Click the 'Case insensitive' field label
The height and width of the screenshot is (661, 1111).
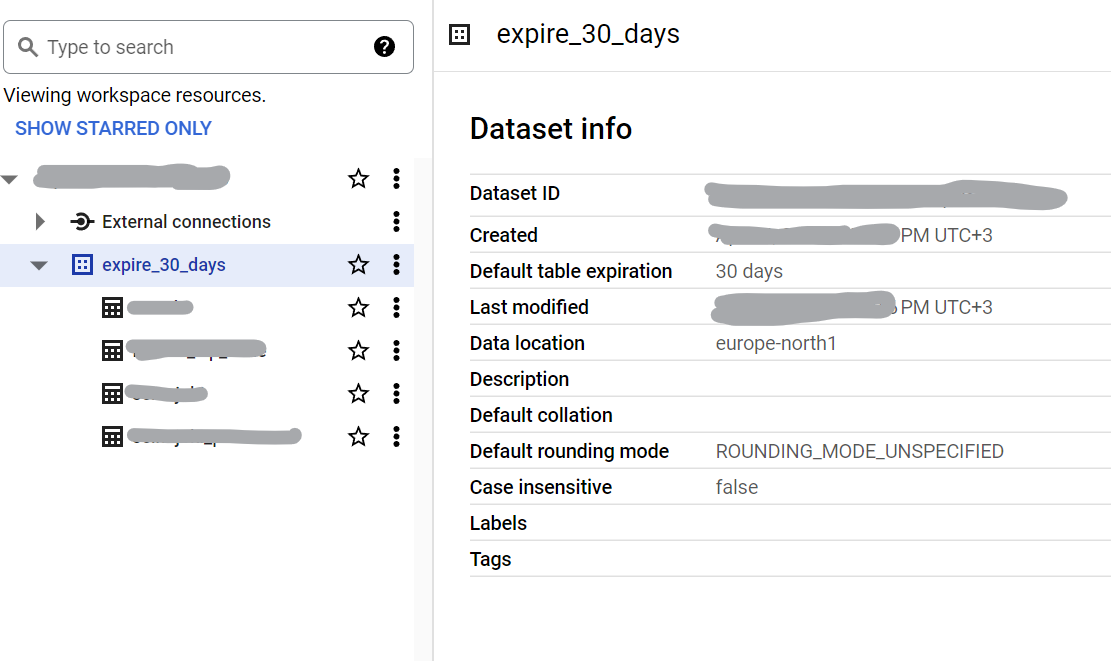click(541, 487)
